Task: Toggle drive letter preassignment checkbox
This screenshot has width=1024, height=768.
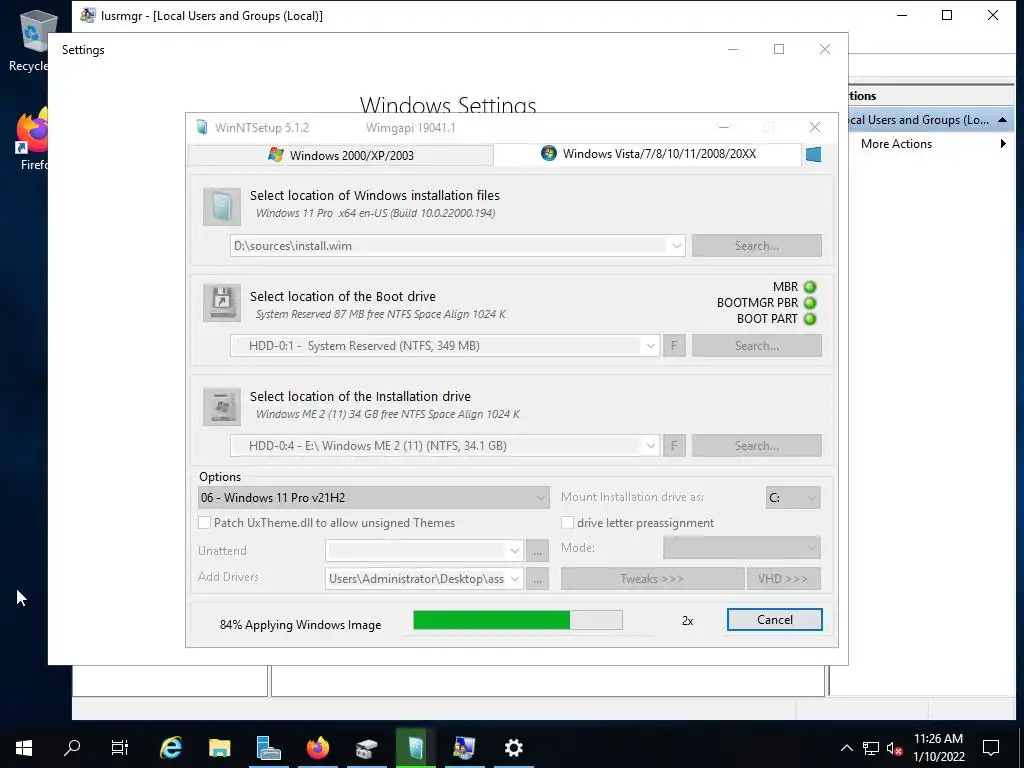Action: coord(568,523)
